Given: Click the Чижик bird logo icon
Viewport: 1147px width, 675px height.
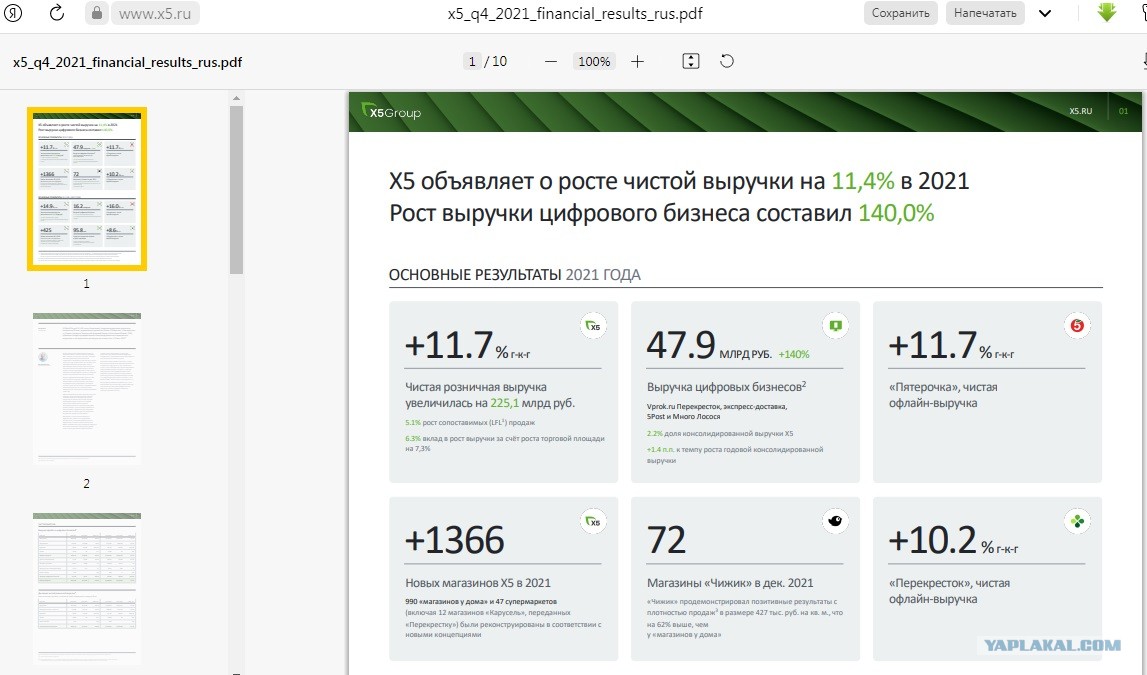Looking at the screenshot, I should pyautogui.click(x=835, y=521).
